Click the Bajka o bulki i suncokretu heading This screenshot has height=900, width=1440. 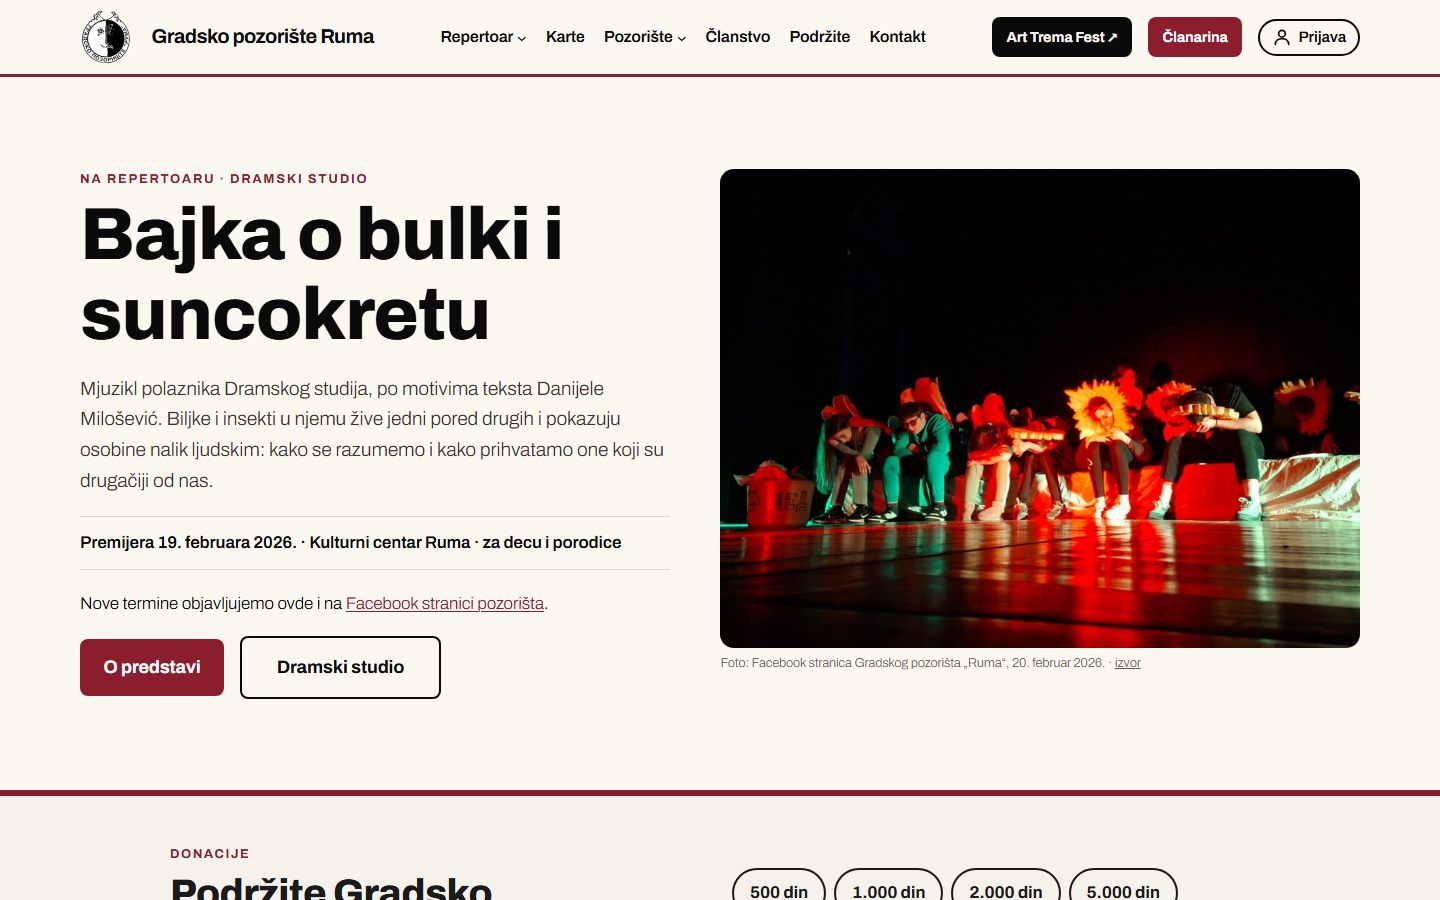coord(322,273)
